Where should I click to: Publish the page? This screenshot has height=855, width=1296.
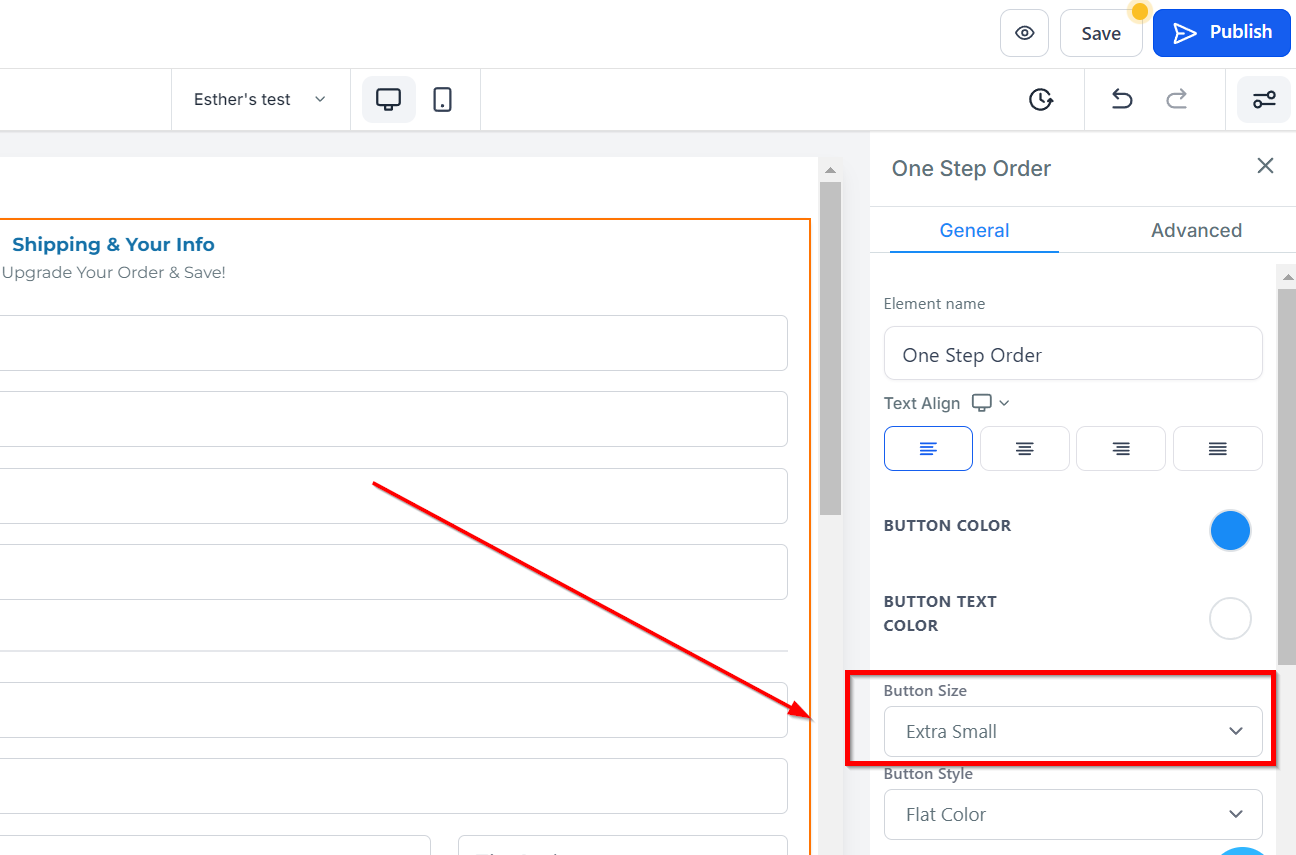tap(1222, 33)
